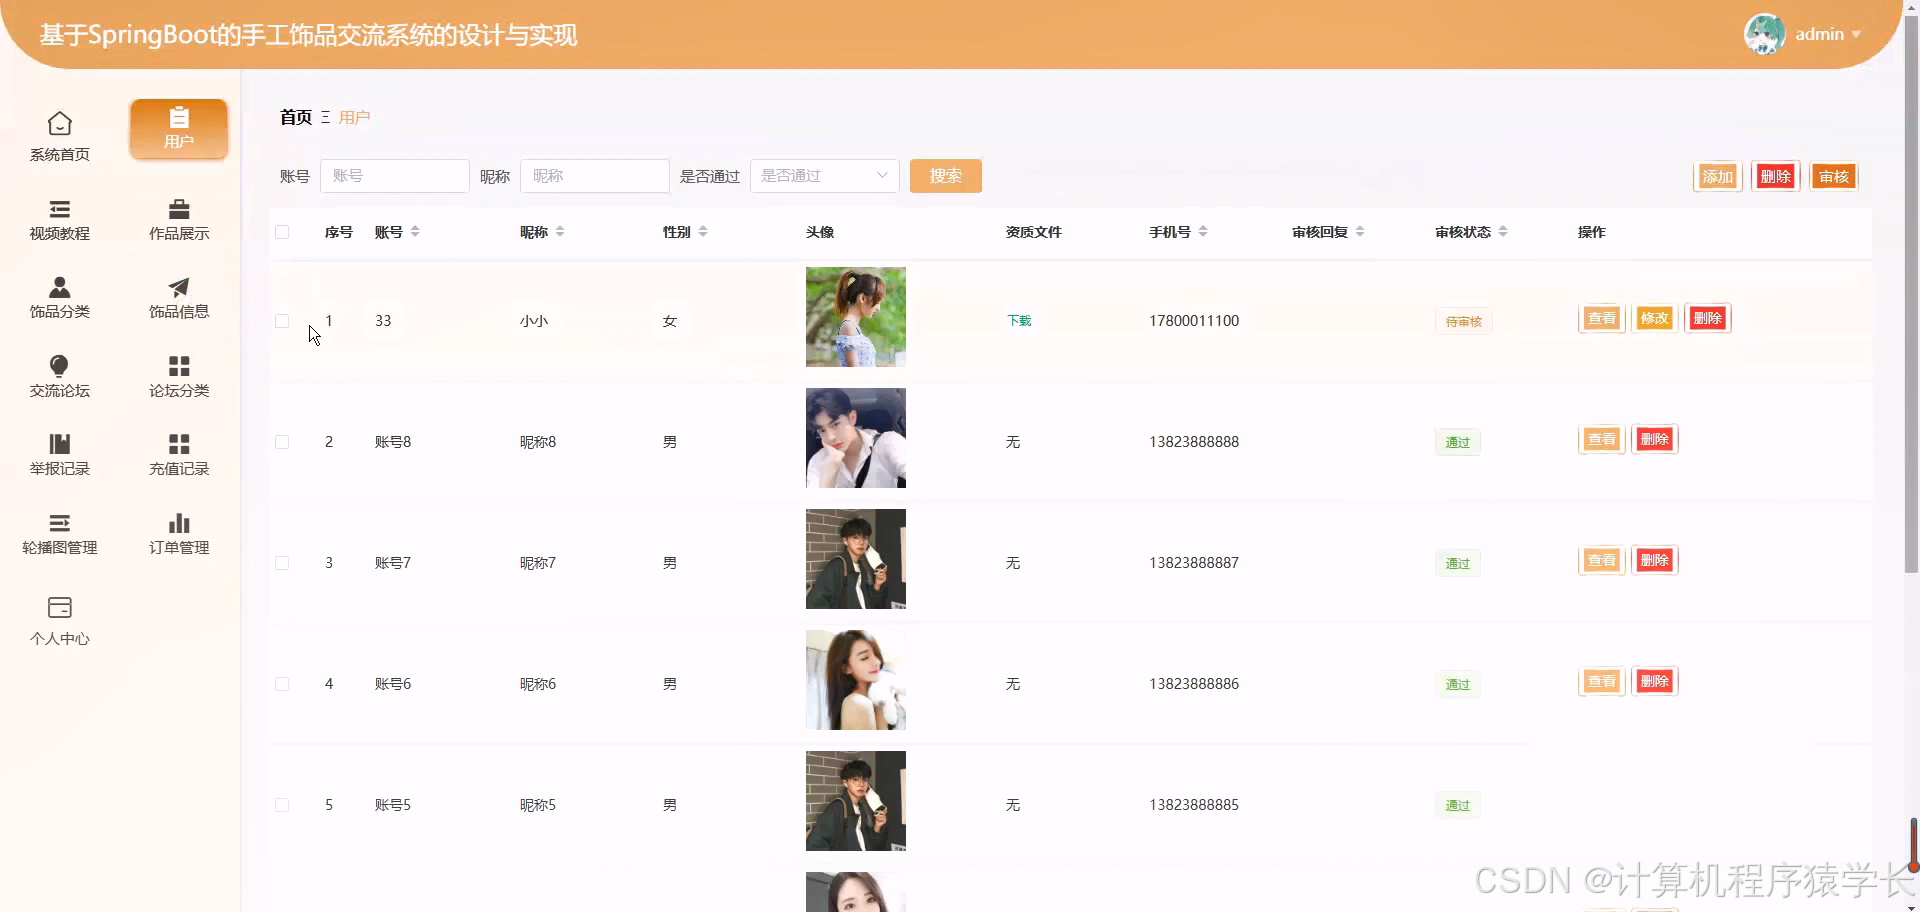
Task: Click the 搜索 button
Action: [946, 176]
